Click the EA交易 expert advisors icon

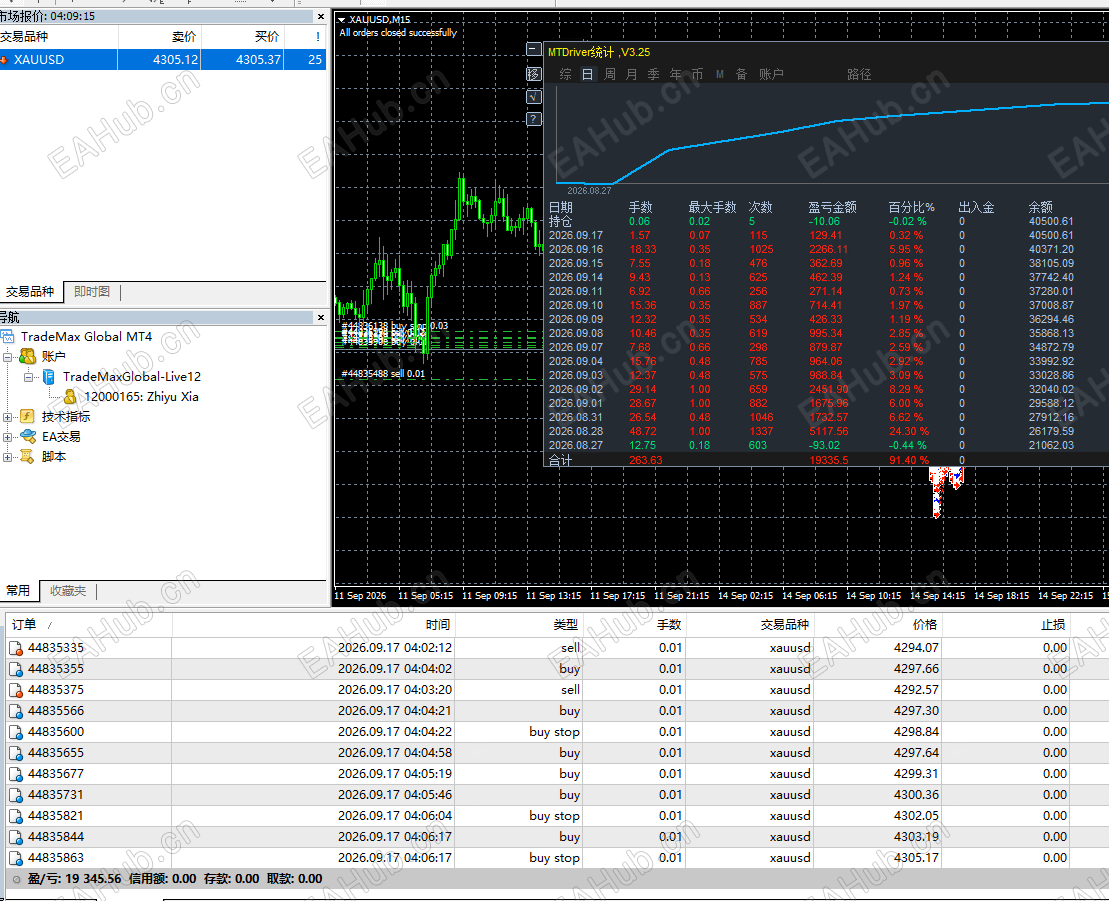click(28, 436)
